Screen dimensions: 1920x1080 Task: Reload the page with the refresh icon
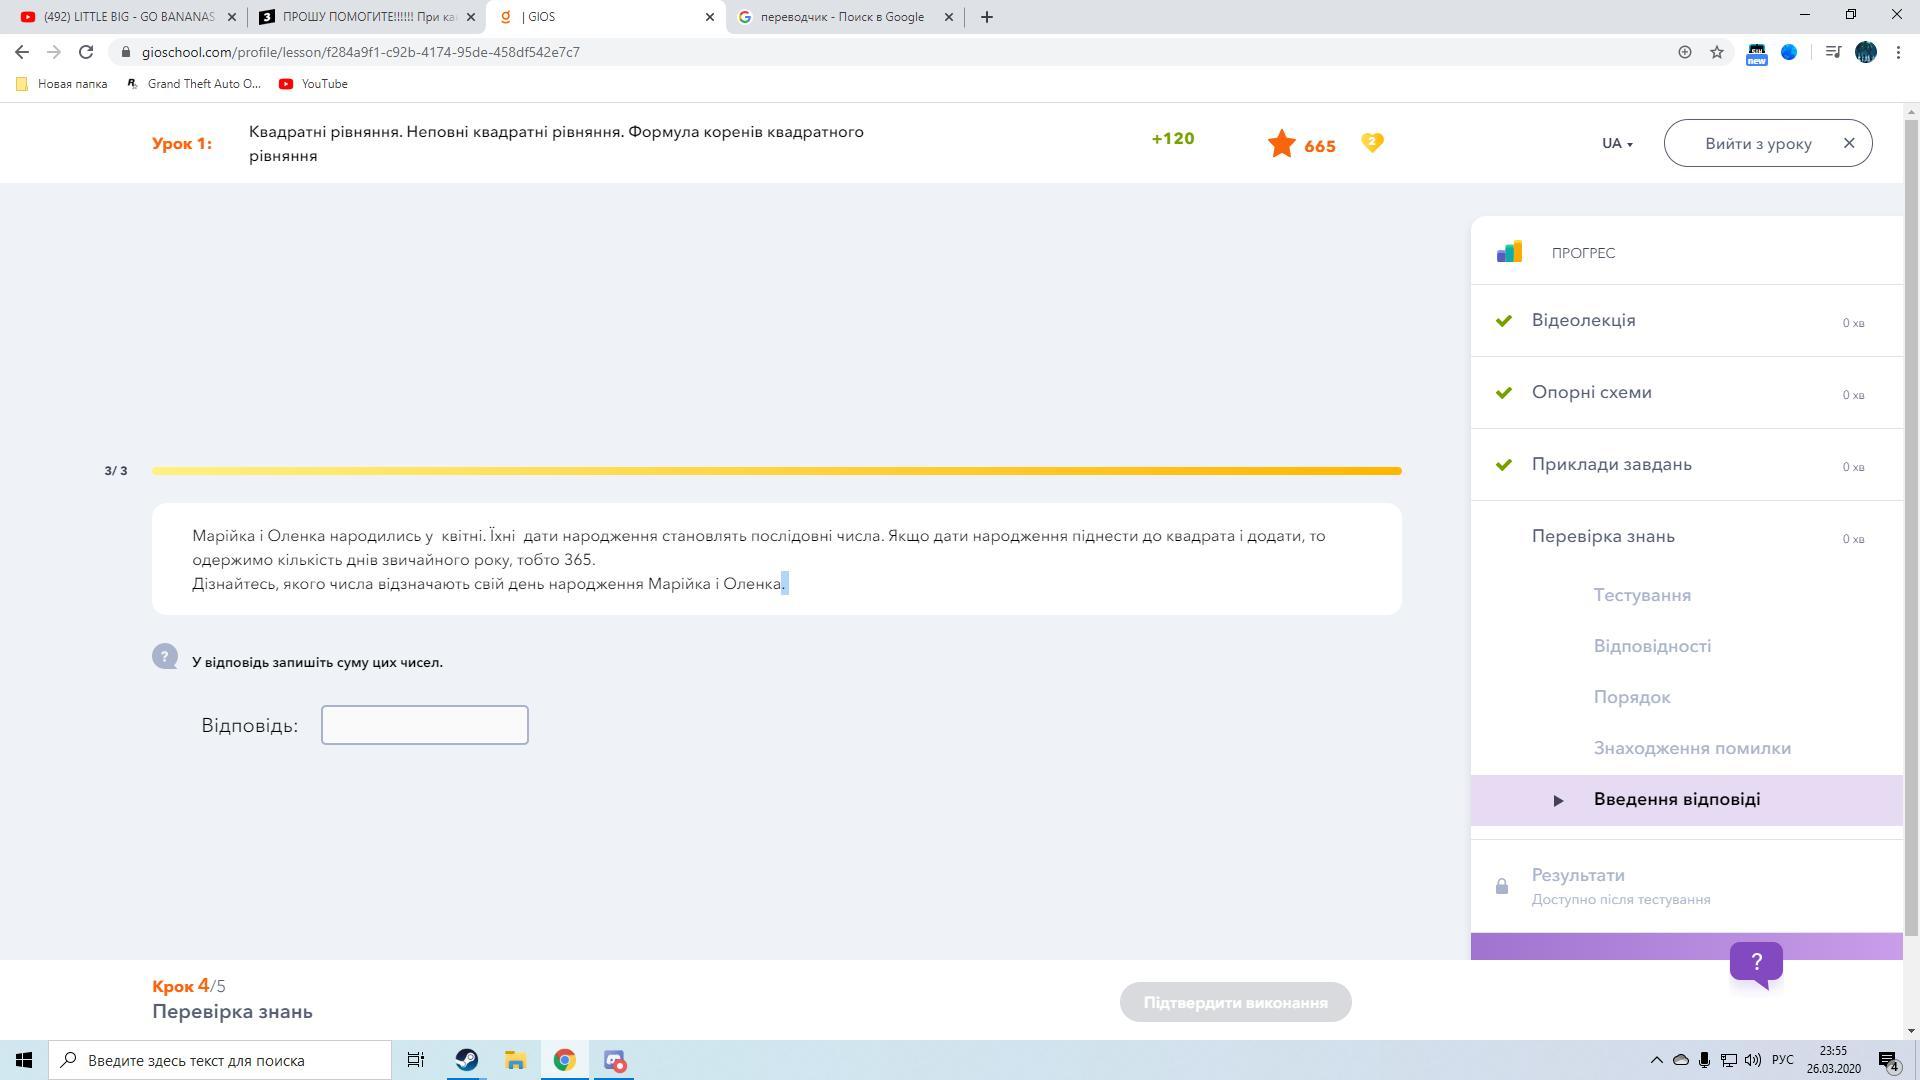click(86, 52)
